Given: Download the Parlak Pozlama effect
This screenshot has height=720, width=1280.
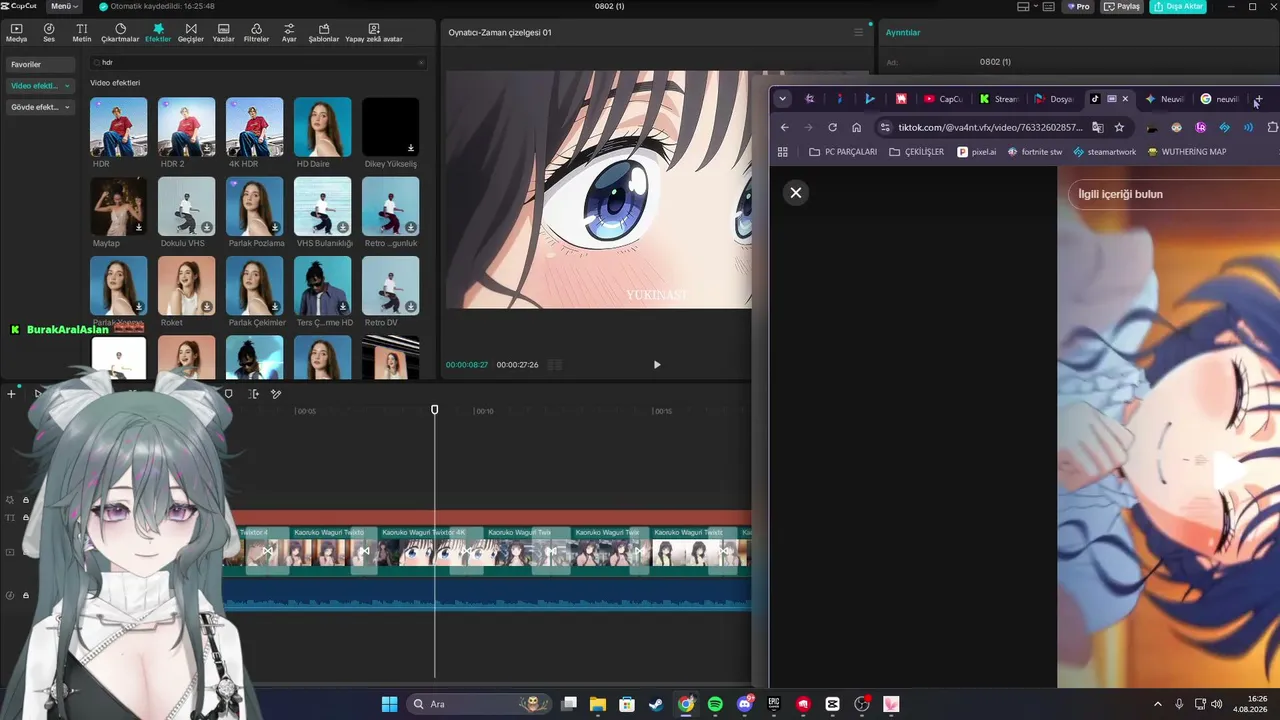Looking at the screenshot, I should tap(275, 227).
